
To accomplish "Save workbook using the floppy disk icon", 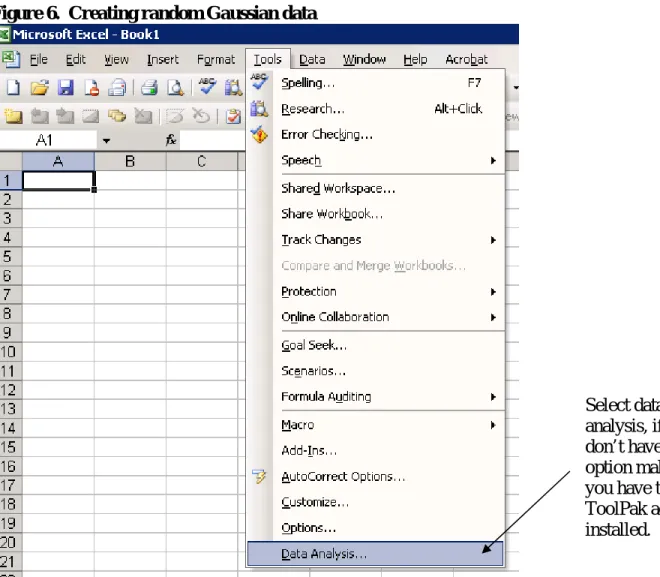I will (x=65, y=88).
